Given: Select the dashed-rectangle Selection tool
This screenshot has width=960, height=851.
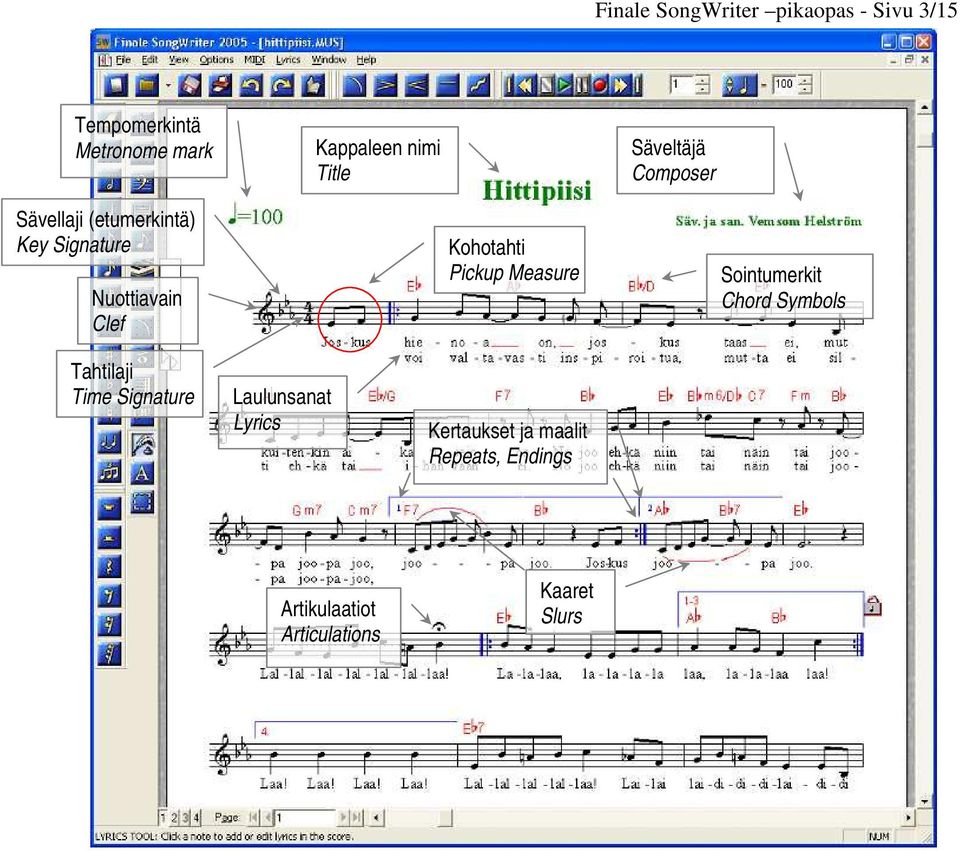Looking at the screenshot, I should point(142,502).
